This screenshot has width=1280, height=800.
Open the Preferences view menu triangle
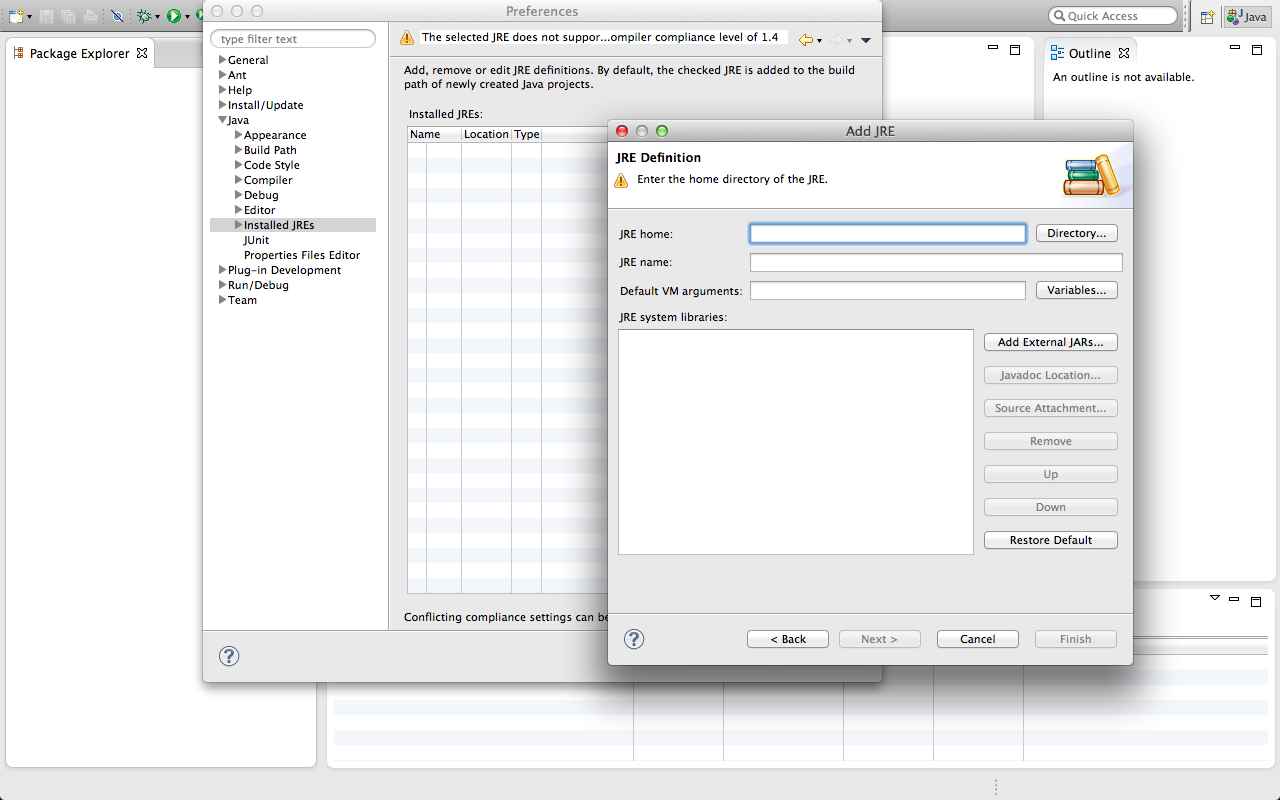click(x=866, y=40)
